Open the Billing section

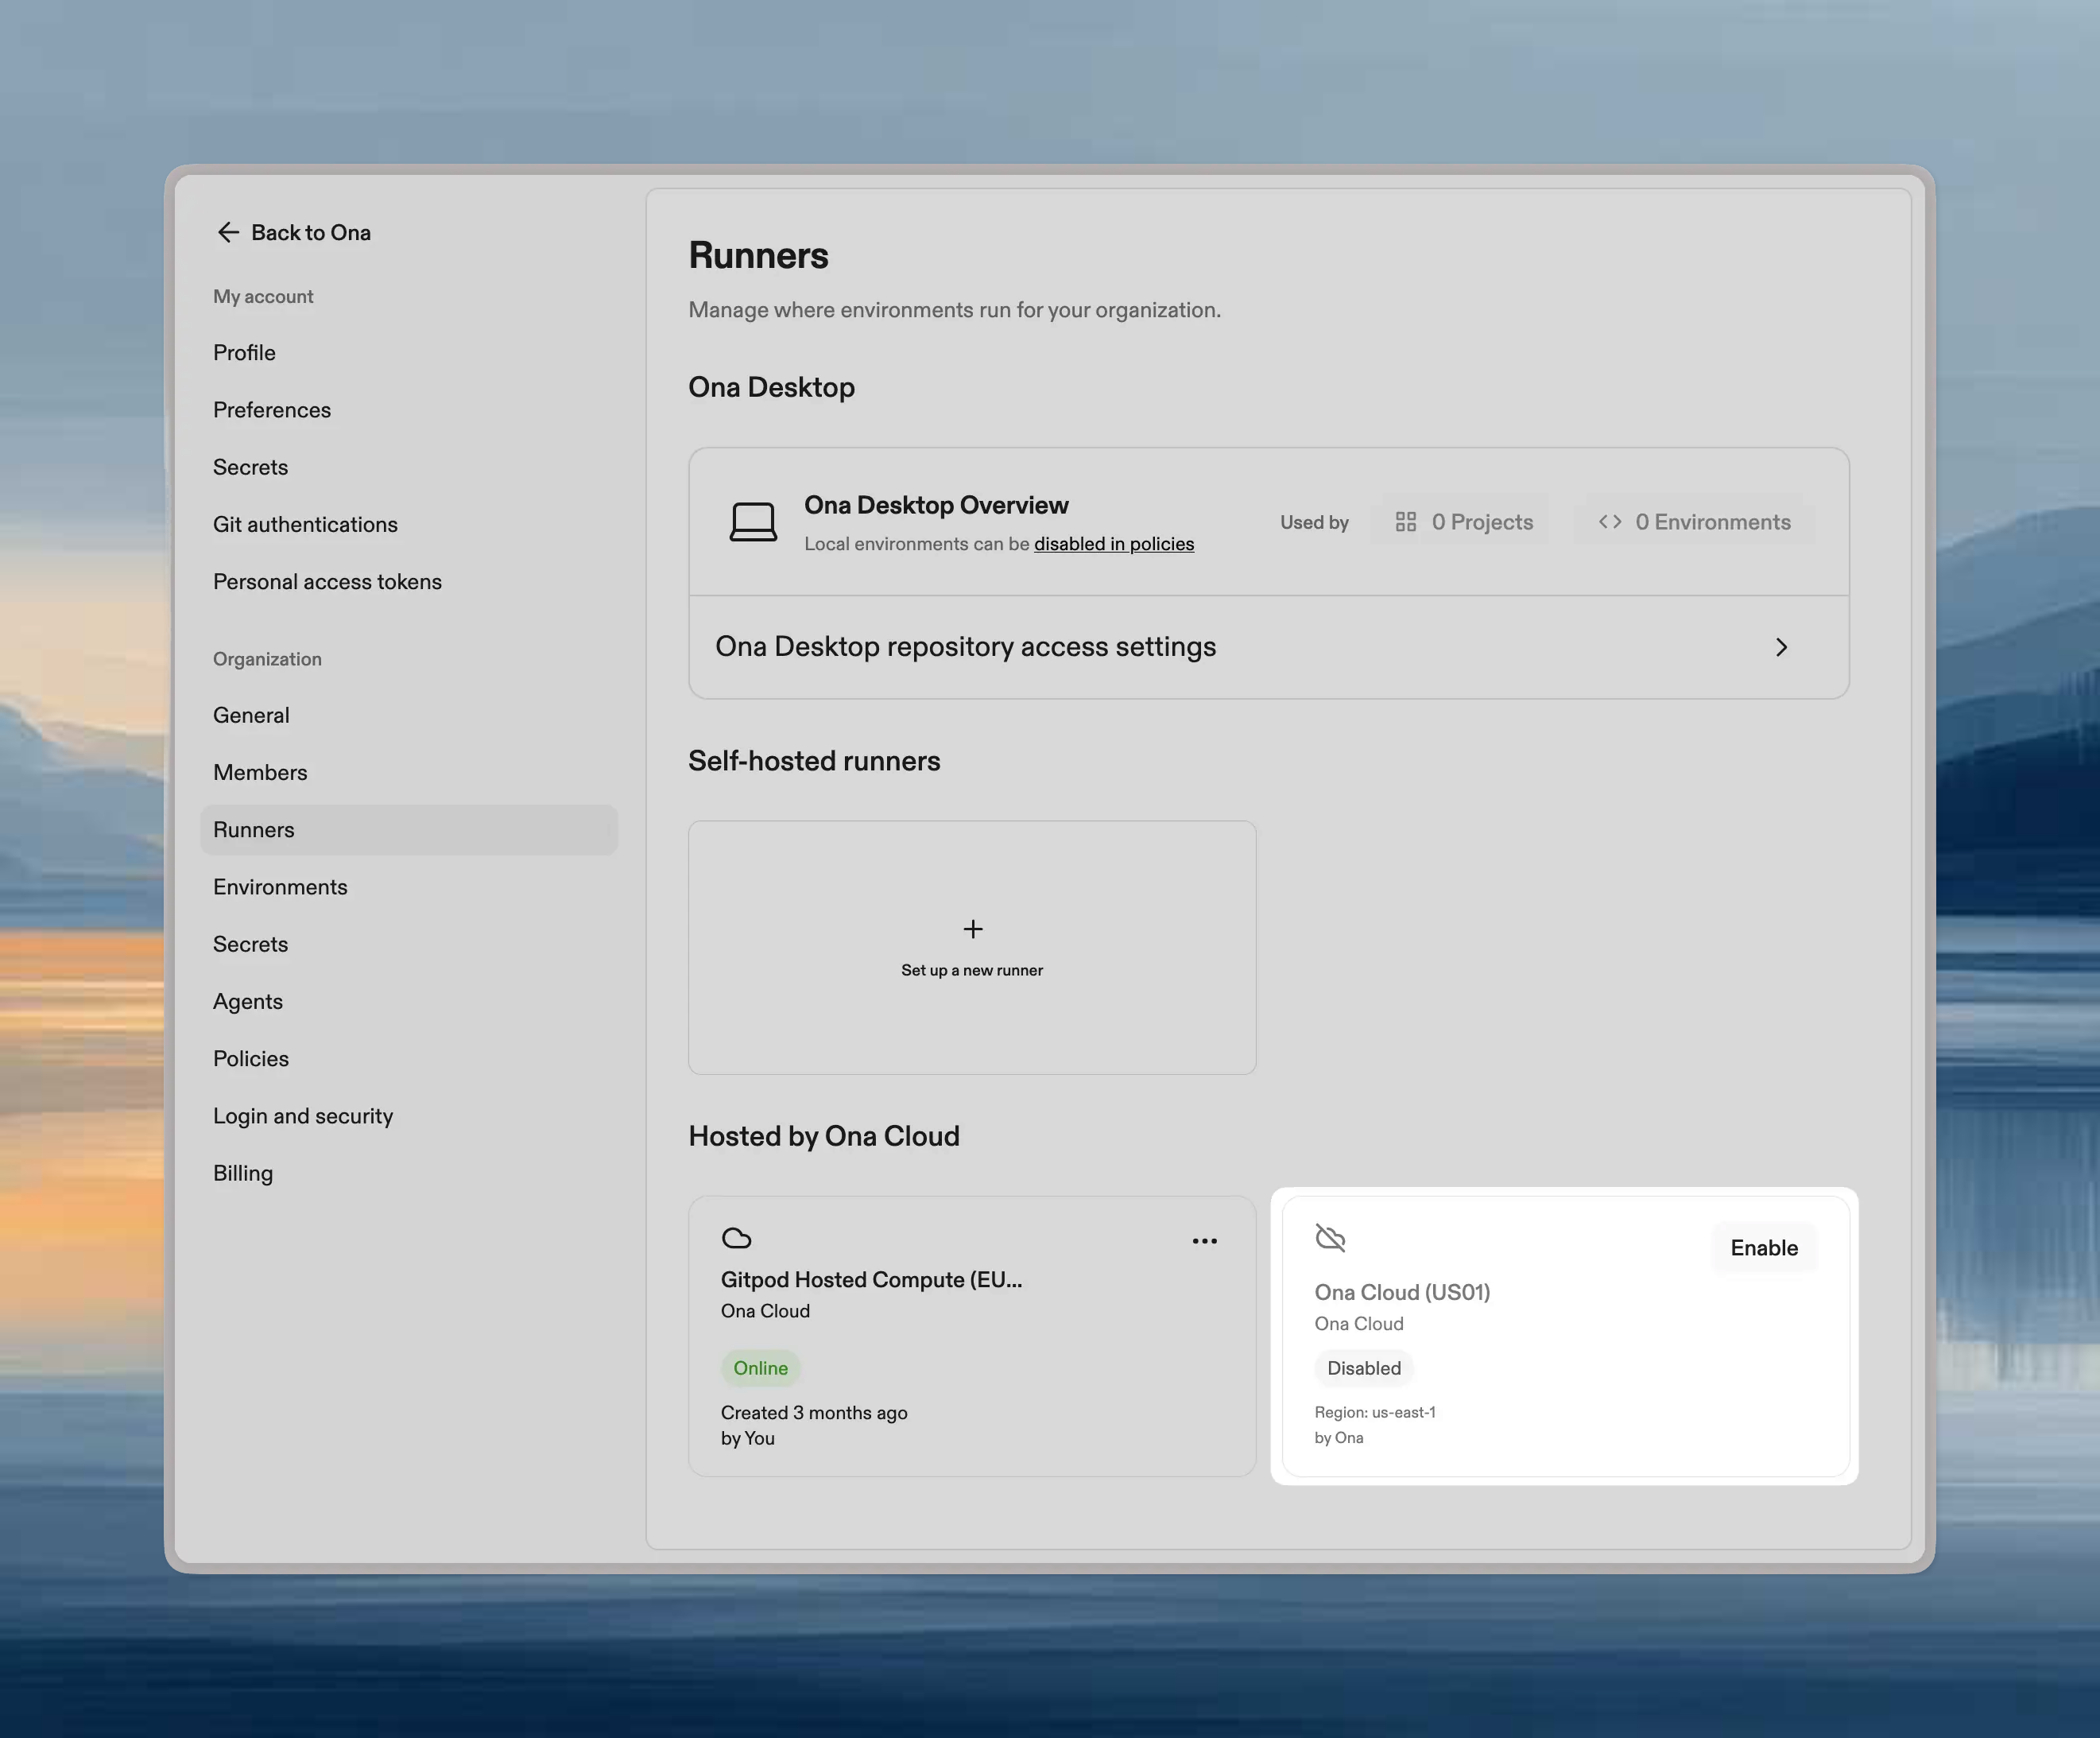[x=242, y=1172]
